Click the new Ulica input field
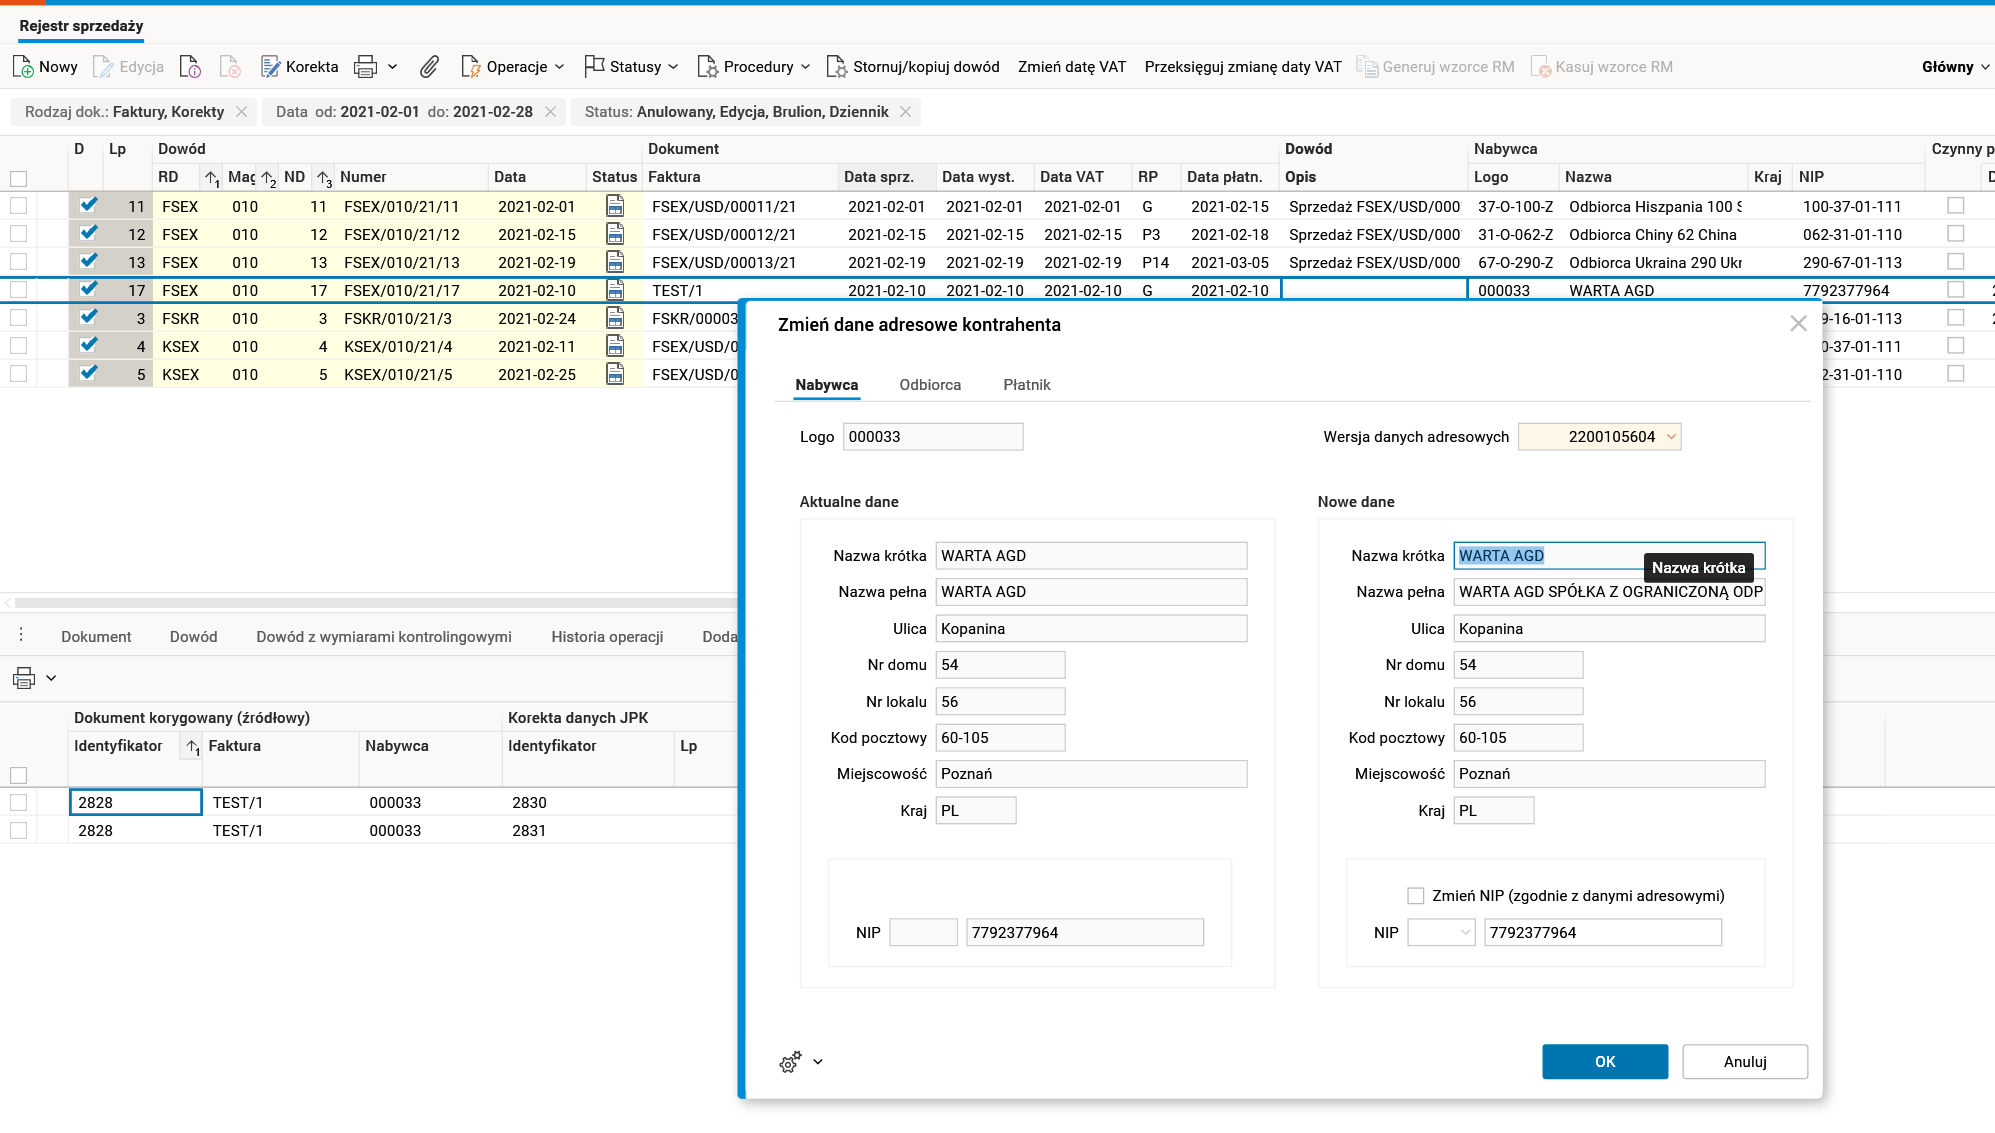 (x=1608, y=629)
